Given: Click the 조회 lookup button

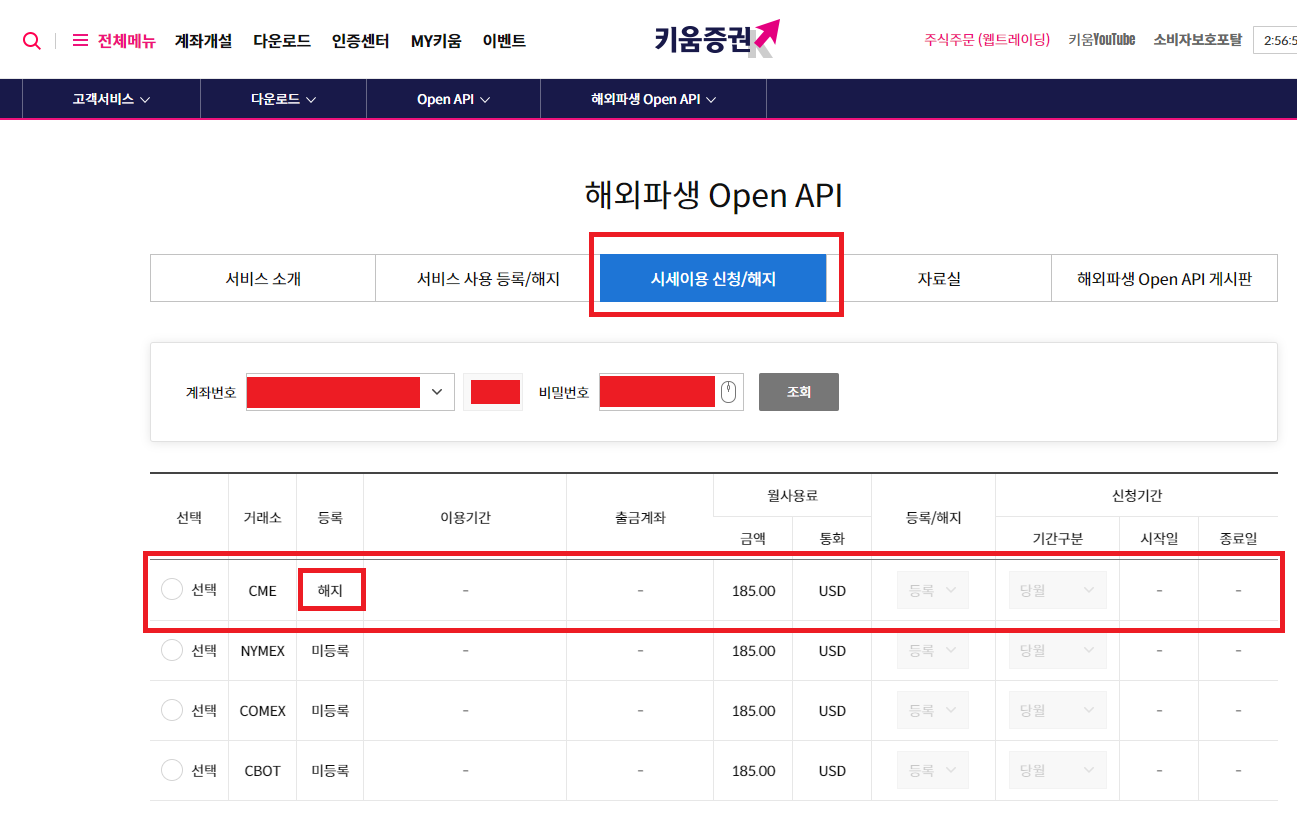Looking at the screenshot, I should (x=799, y=392).
